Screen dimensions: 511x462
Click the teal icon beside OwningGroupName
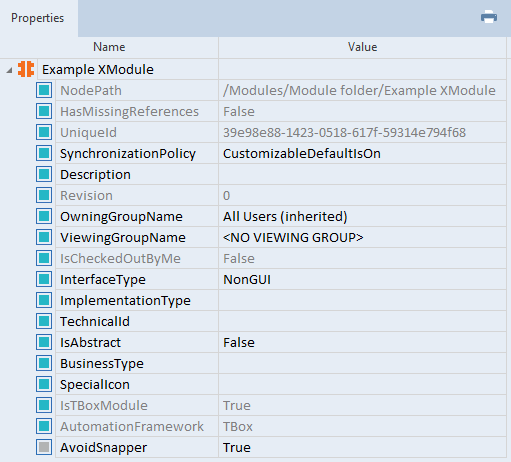(x=44, y=216)
